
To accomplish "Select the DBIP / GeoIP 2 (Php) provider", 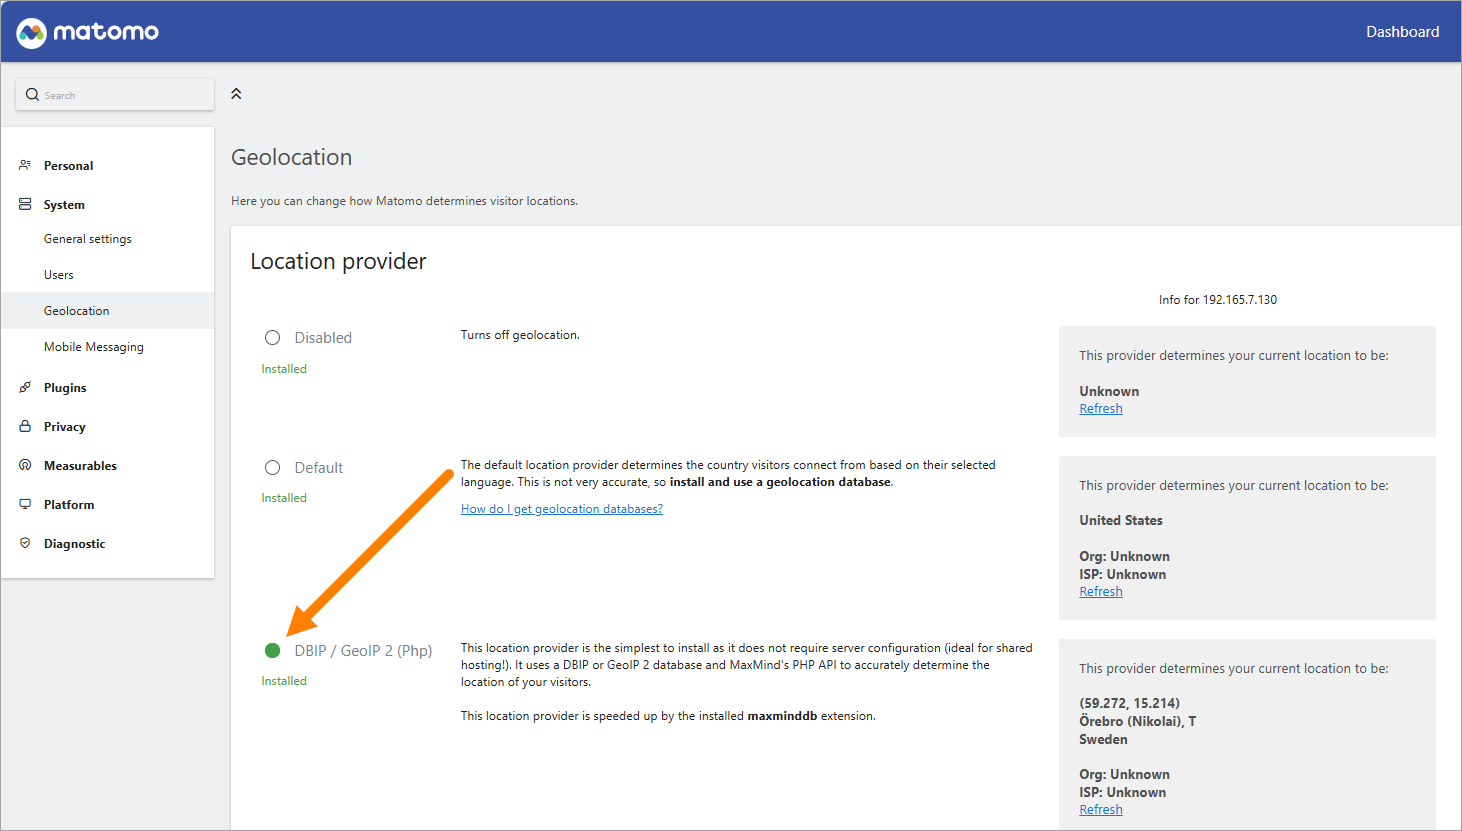I will (x=272, y=651).
